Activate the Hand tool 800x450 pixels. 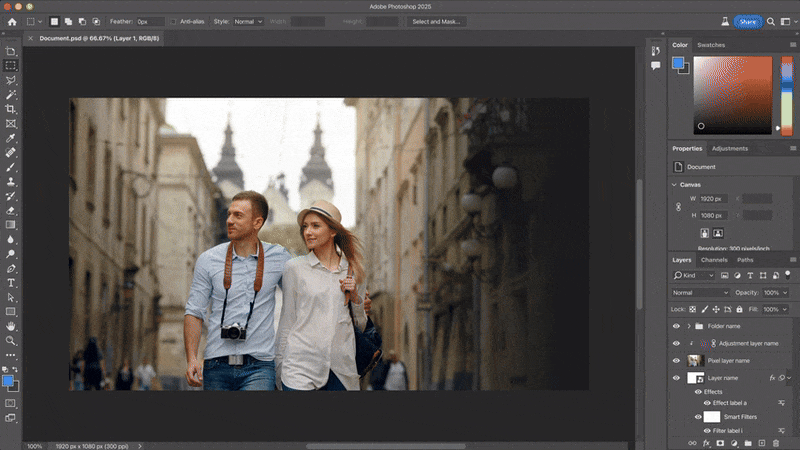11,326
